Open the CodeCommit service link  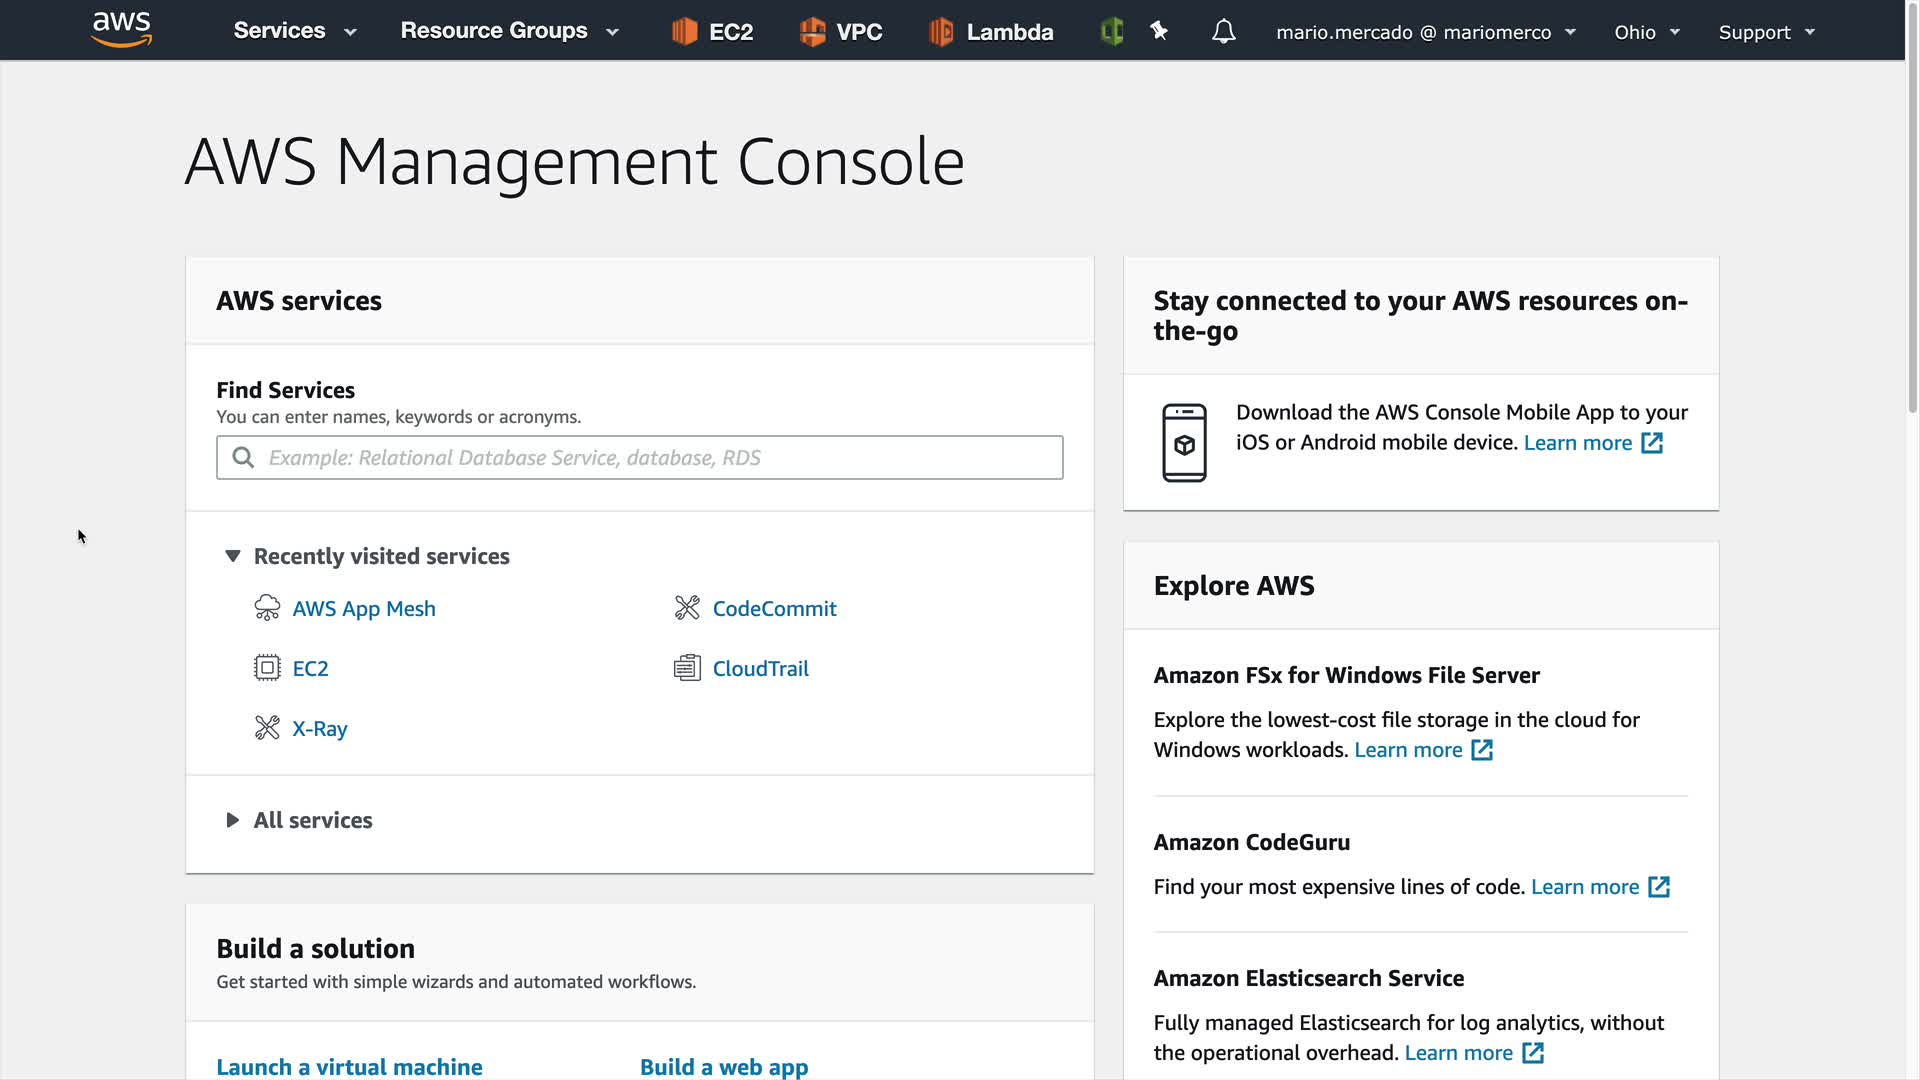[x=774, y=608]
